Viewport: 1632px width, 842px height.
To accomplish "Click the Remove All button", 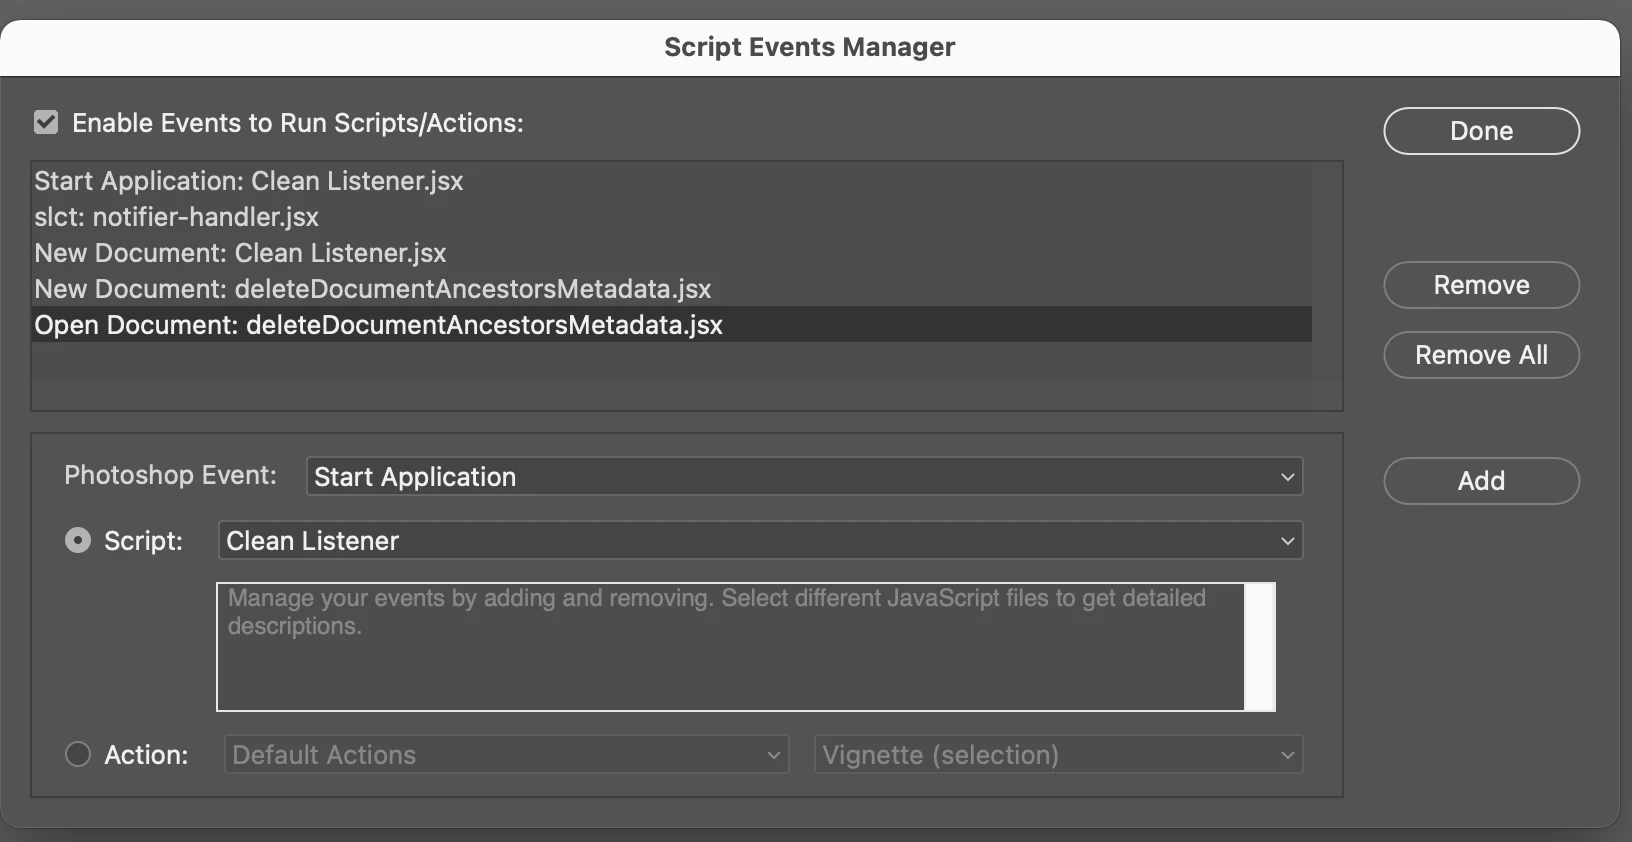I will click(1481, 355).
